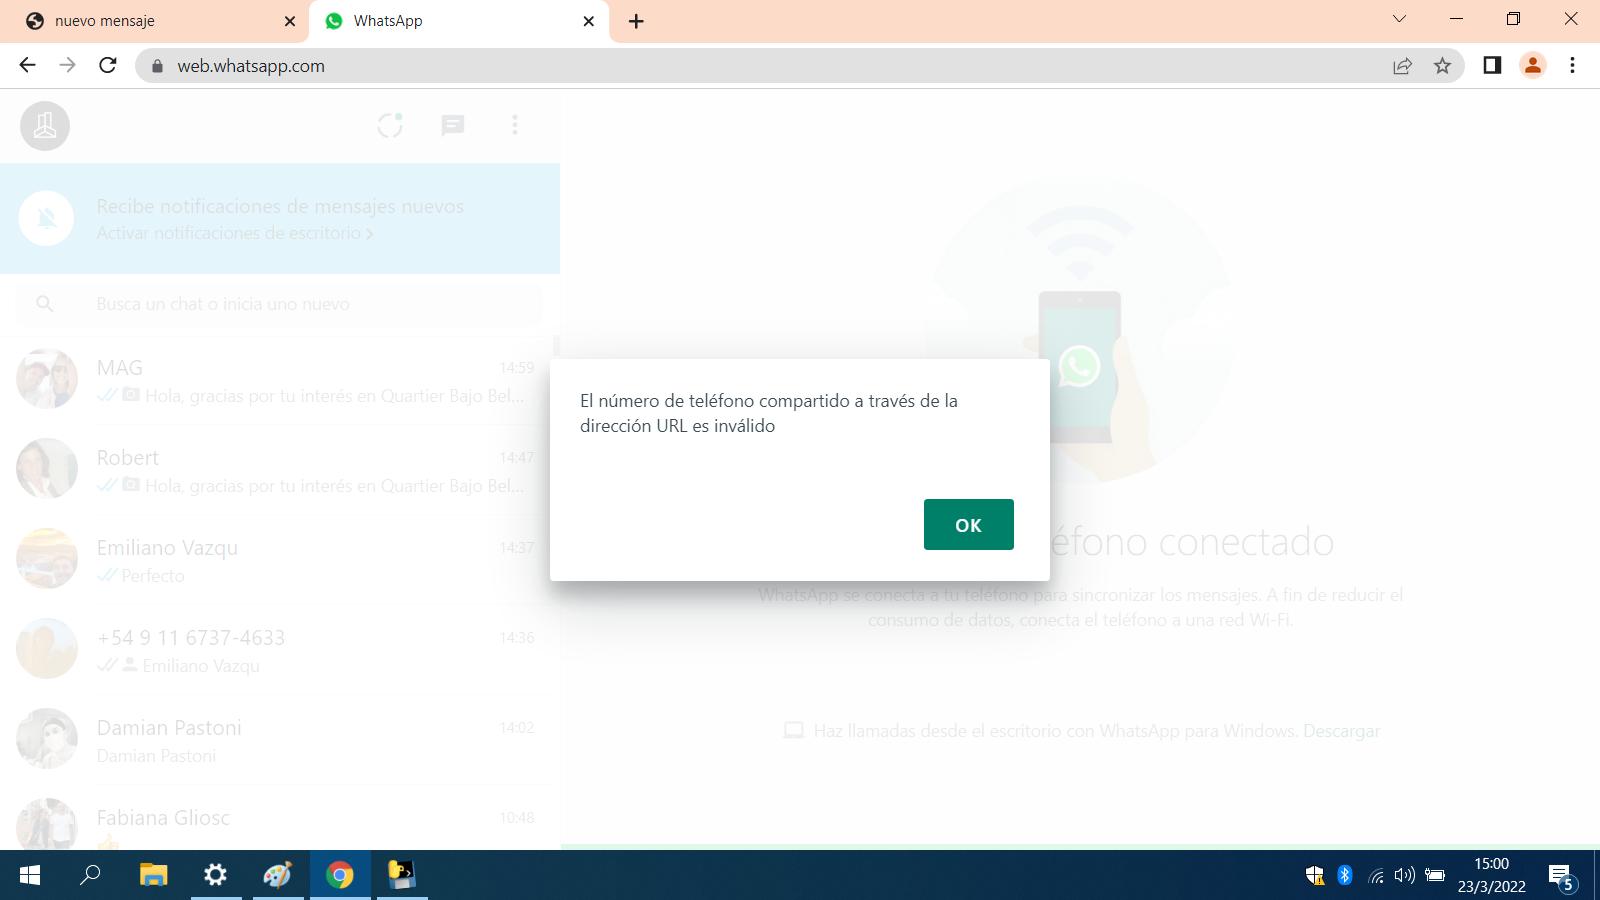
Task: Open the MAG chat
Action: tap(280, 379)
